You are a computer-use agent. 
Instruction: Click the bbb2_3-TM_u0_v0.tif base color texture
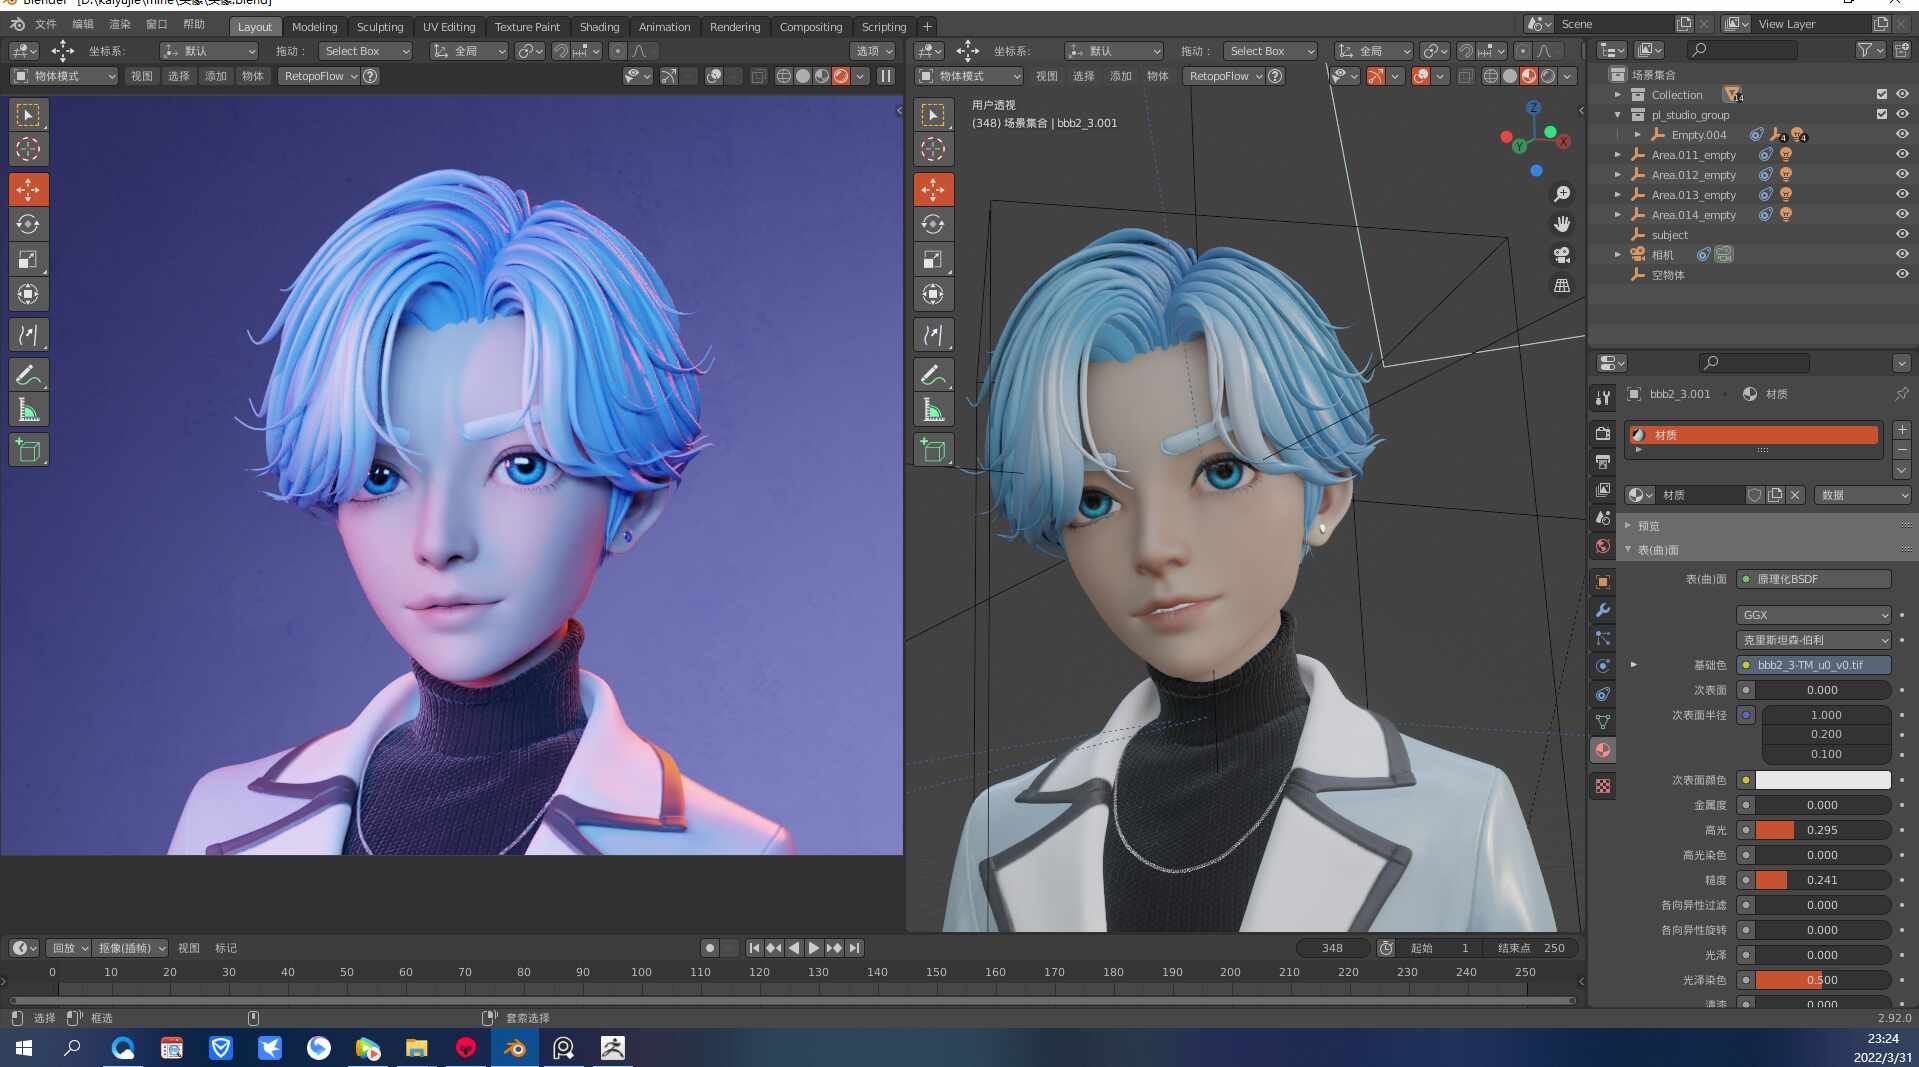coord(1813,665)
